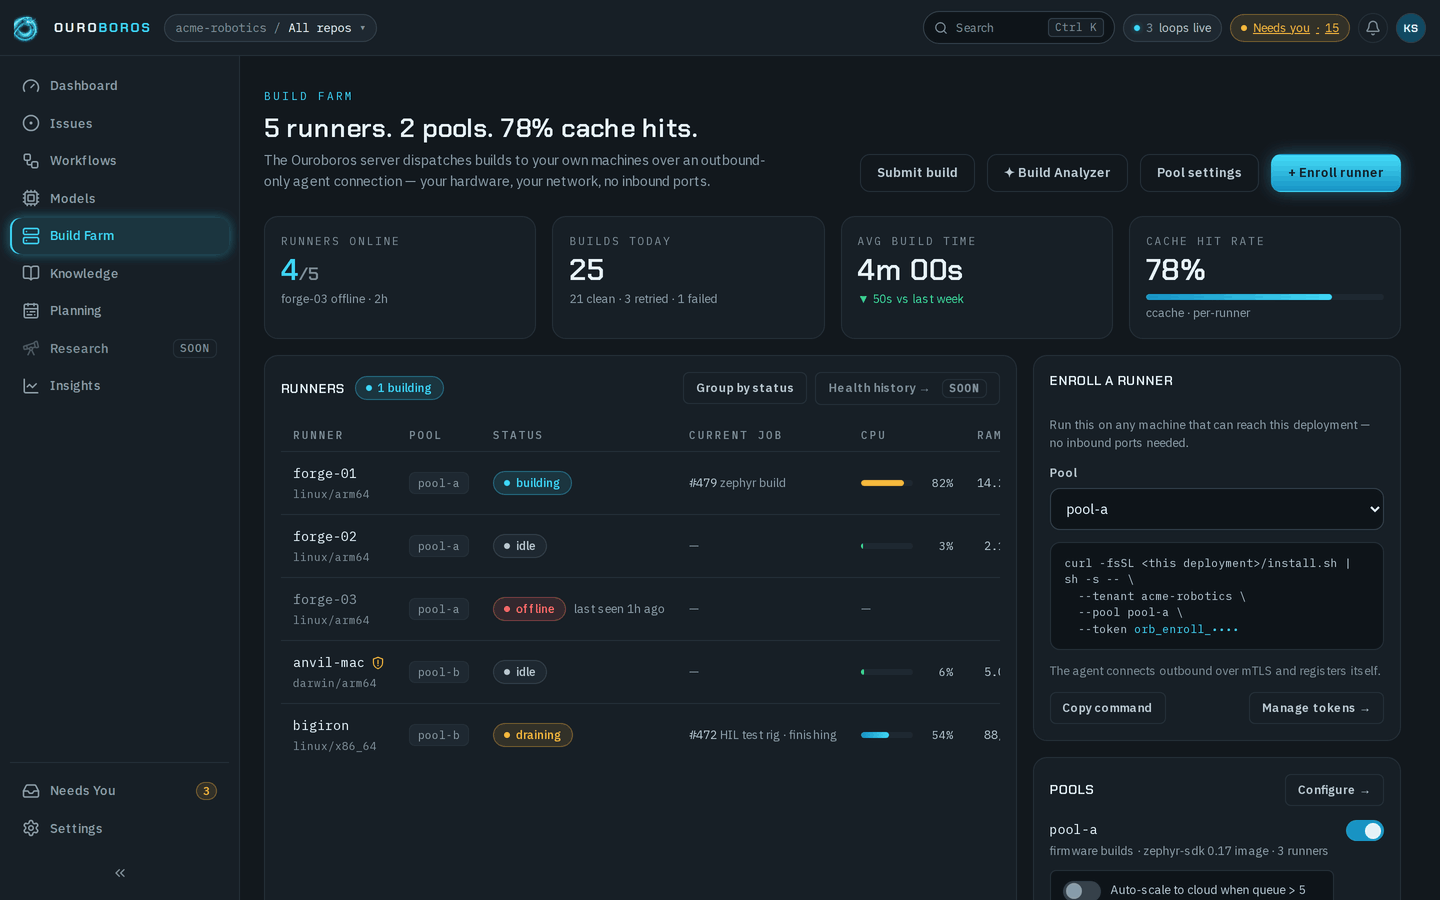Viewport: 1440px width, 900px height.
Task: Click the Needs you 15 link
Action: coord(1290,28)
